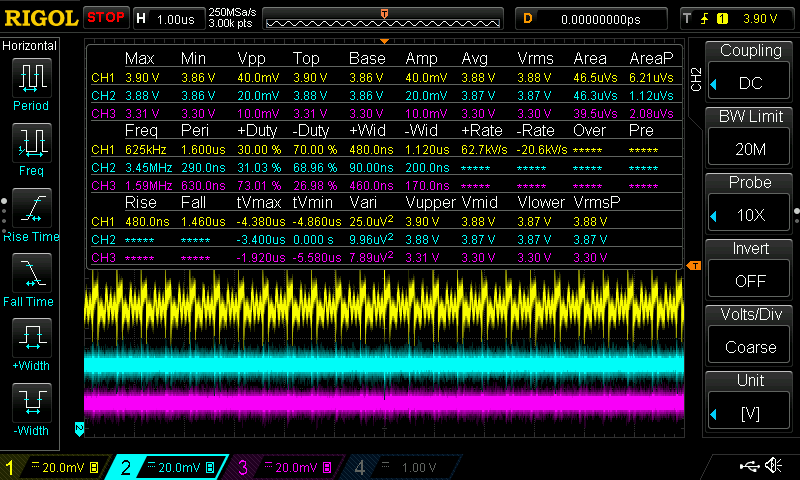The height and width of the screenshot is (480, 800).
Task: Click the orange trigger level marker
Action: 692,264
